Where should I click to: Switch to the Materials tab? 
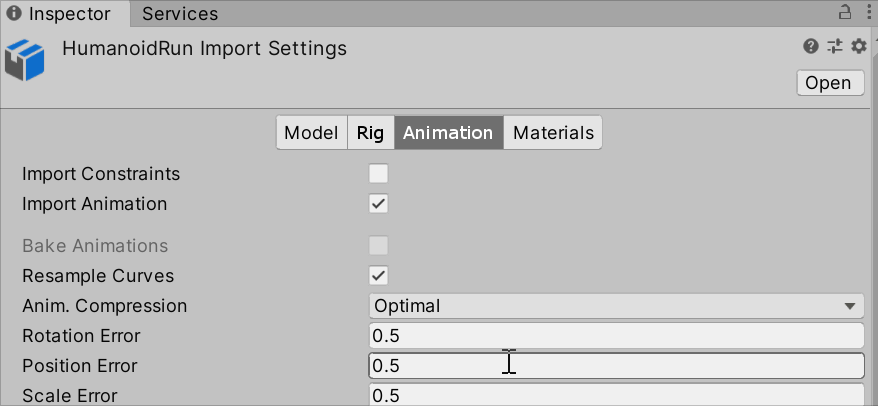pos(553,133)
